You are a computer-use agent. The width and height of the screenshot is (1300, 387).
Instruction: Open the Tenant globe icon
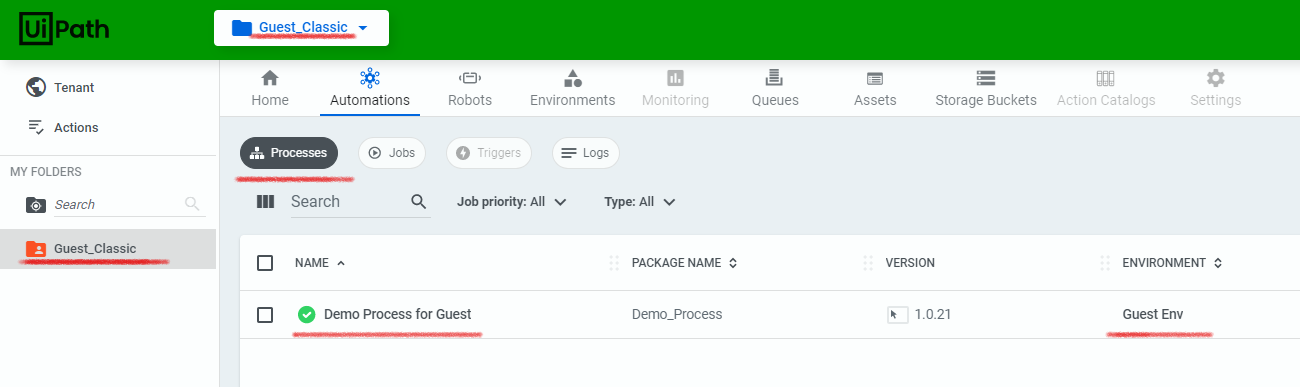coord(36,88)
